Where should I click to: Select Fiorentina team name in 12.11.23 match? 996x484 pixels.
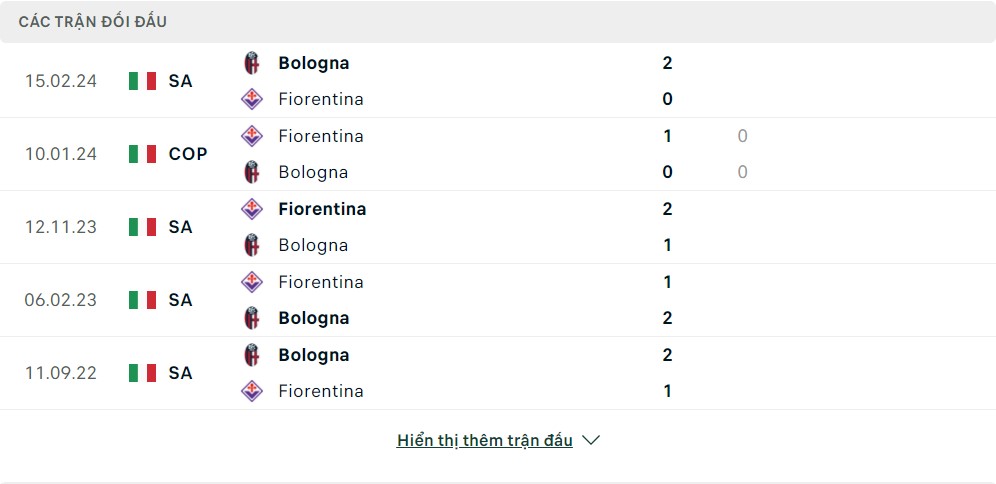[322, 209]
